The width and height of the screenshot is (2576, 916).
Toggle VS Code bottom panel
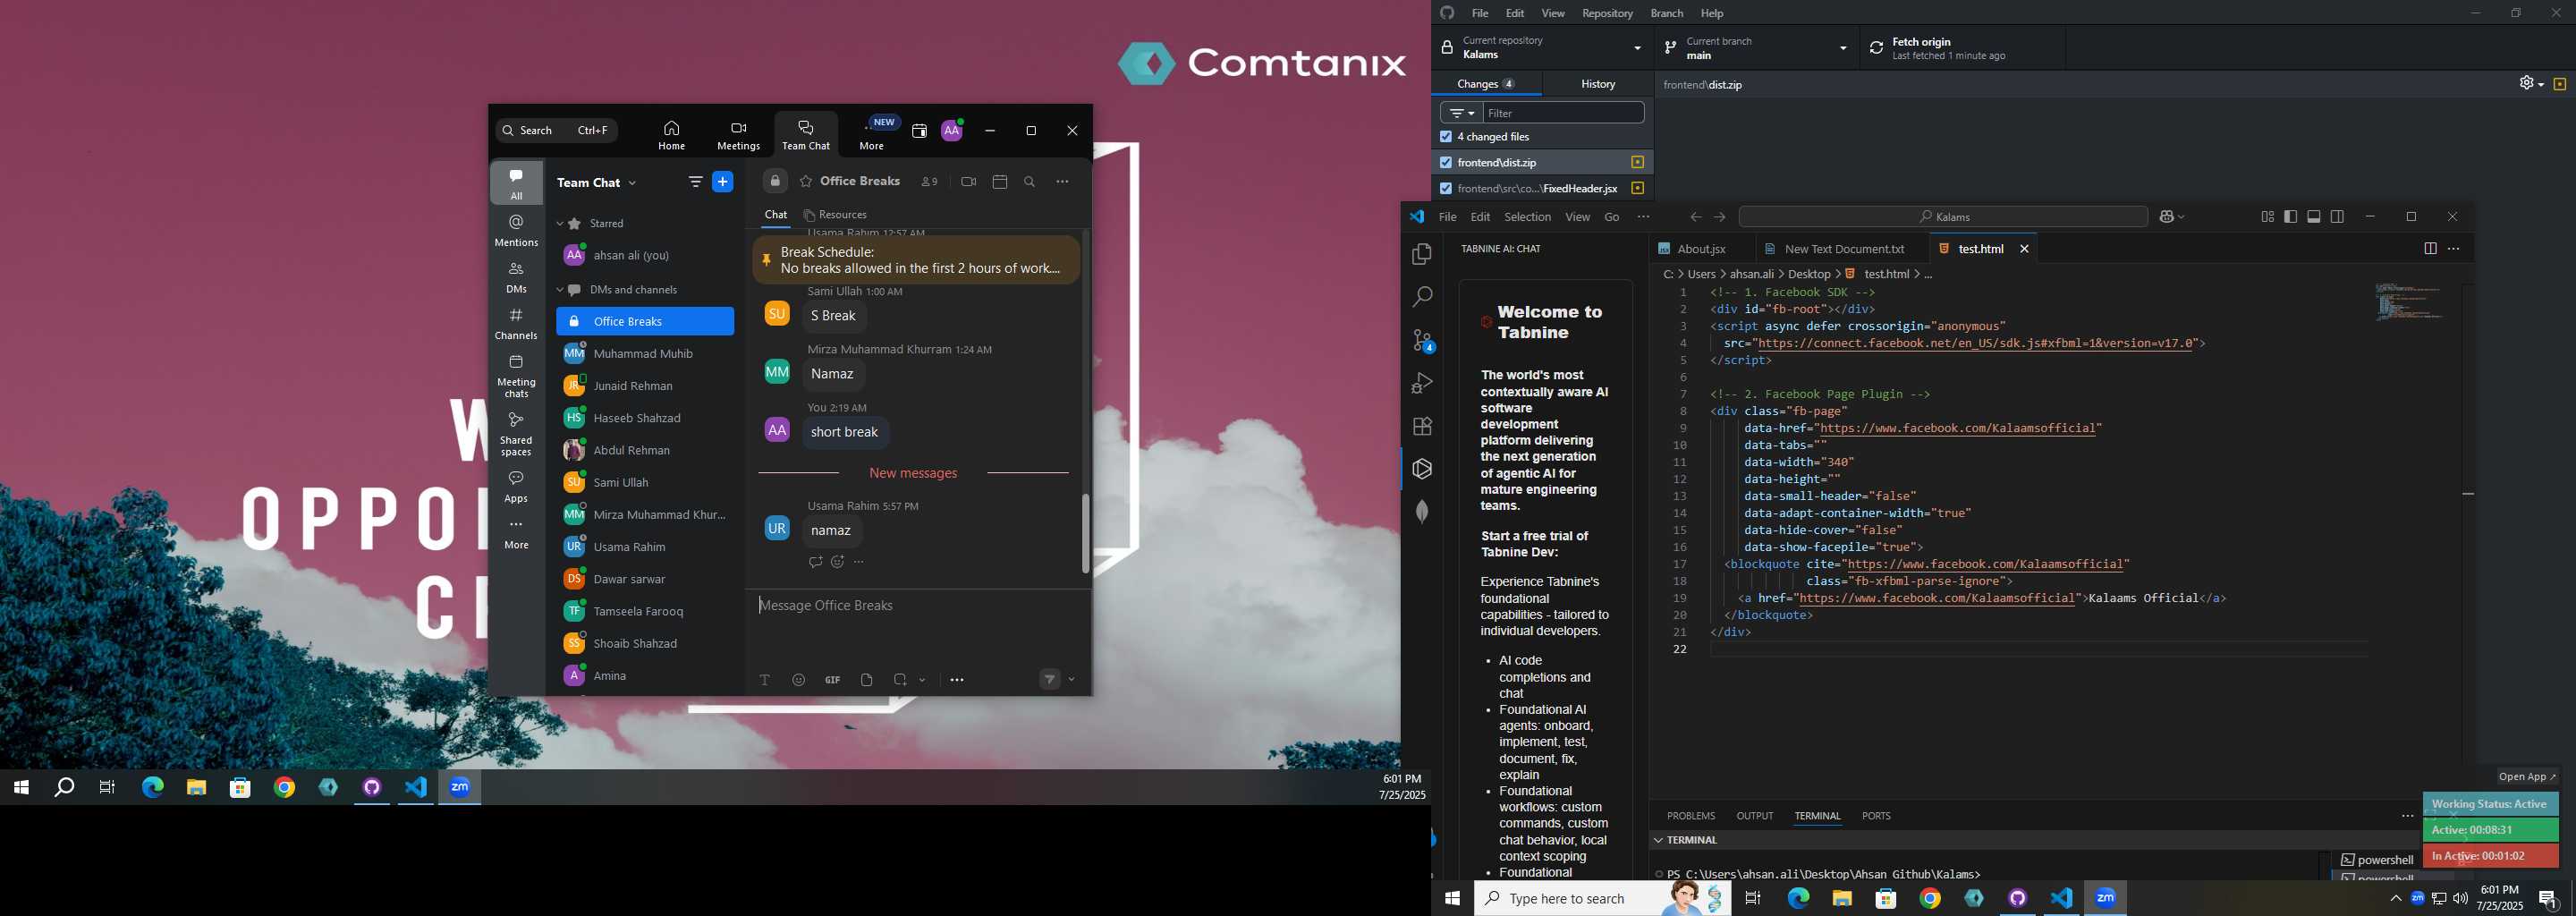[x=2314, y=217]
